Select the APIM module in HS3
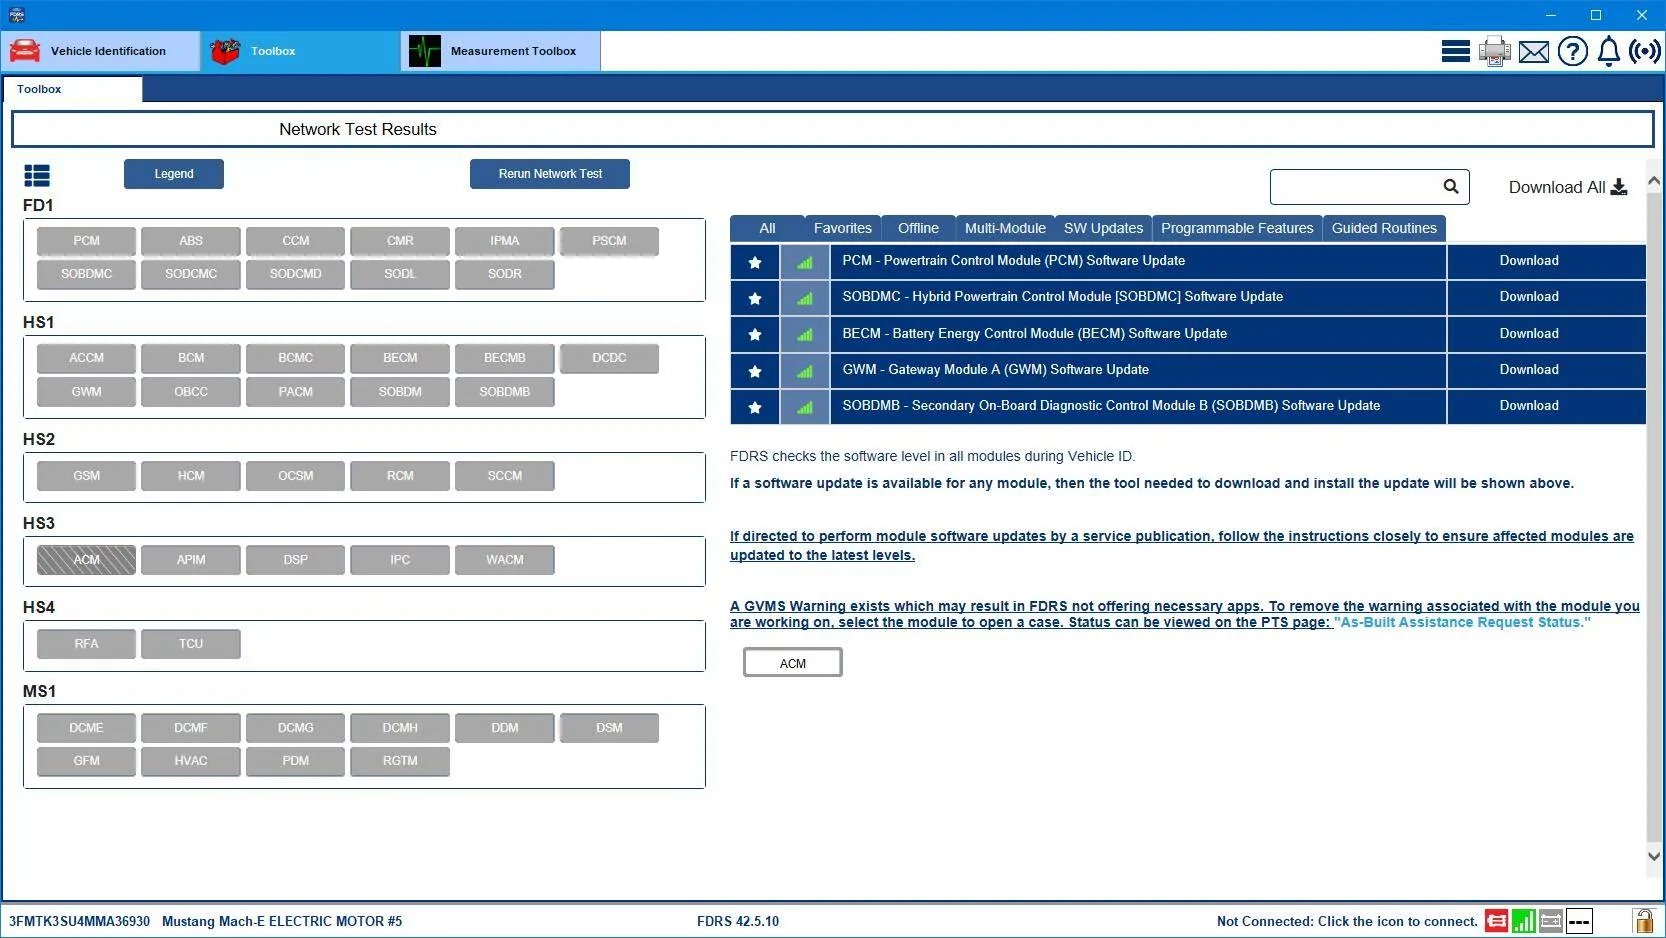Image resolution: width=1666 pixels, height=938 pixels. (x=191, y=560)
